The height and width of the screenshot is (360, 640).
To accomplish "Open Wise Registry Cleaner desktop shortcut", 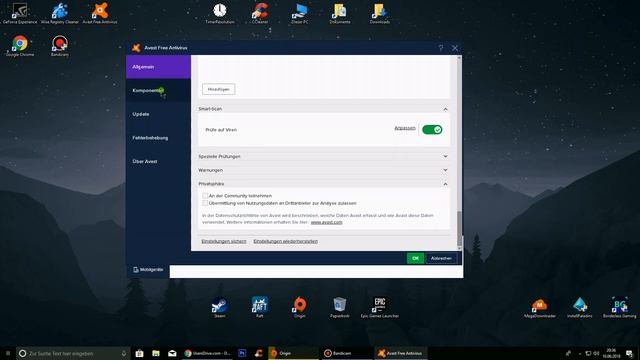I will pyautogui.click(x=60, y=13).
